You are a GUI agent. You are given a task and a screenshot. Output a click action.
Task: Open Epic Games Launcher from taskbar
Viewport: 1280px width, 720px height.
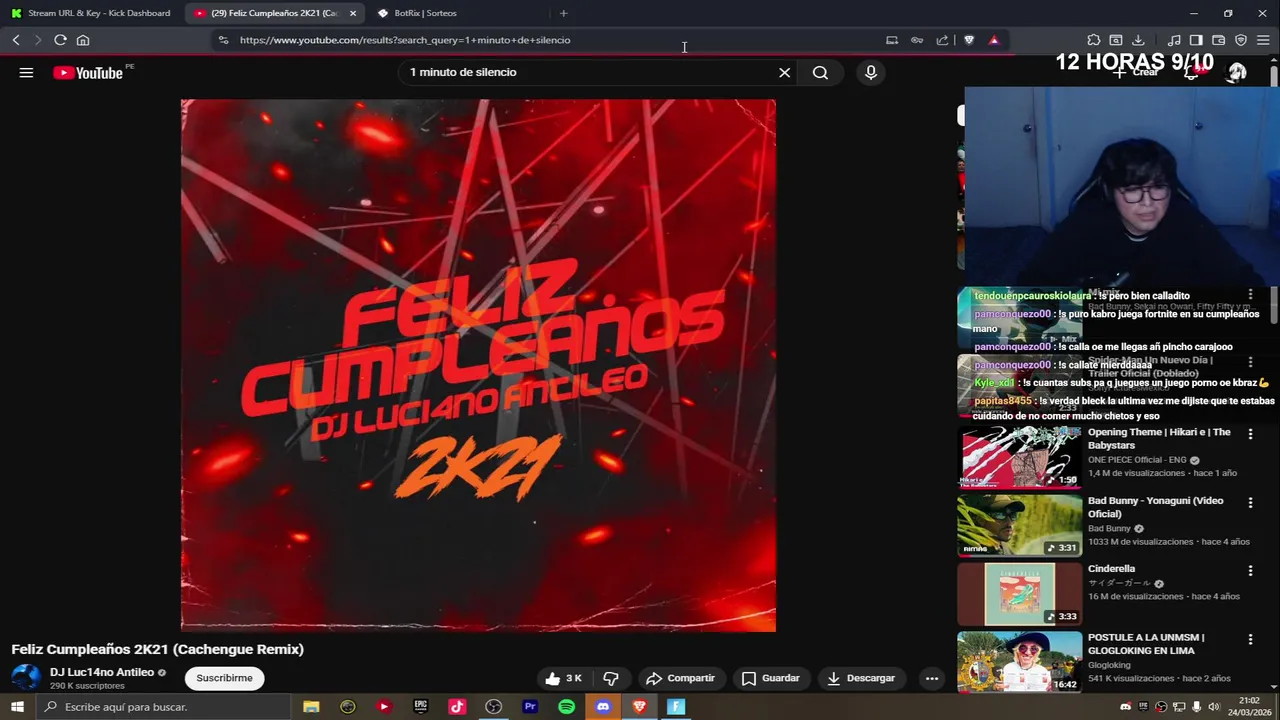tap(420, 707)
